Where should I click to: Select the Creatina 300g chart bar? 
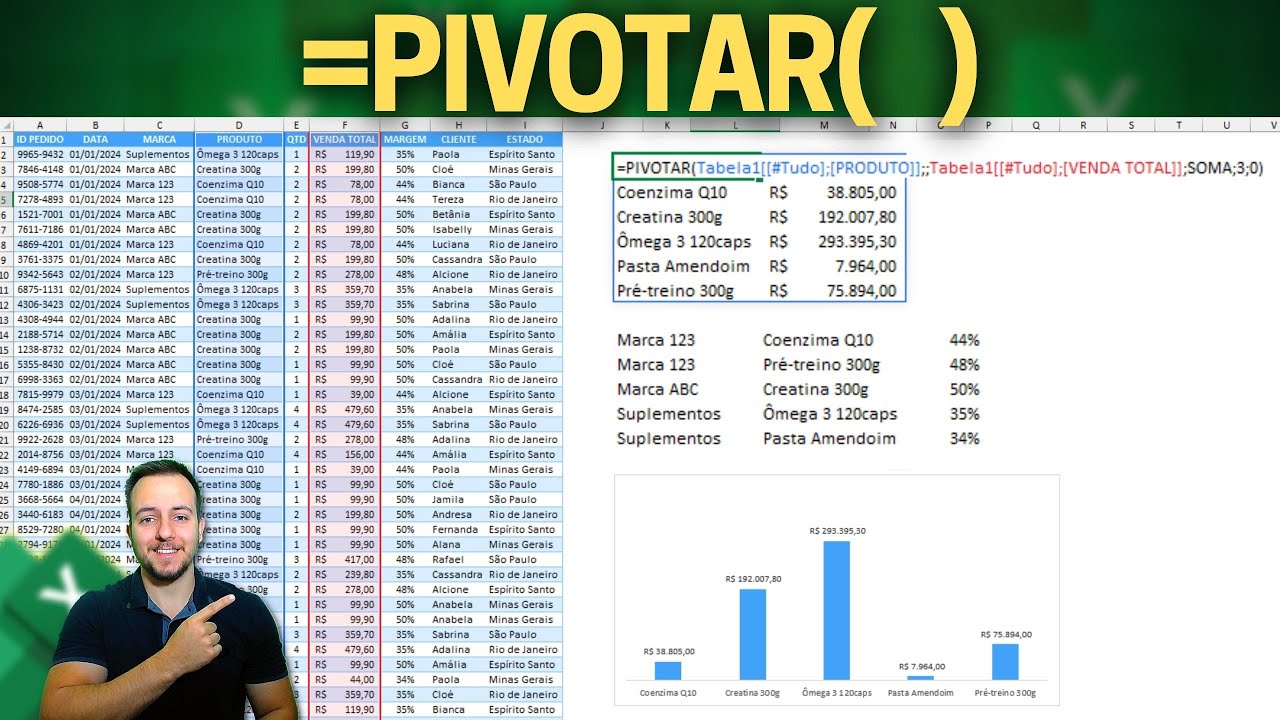click(753, 635)
